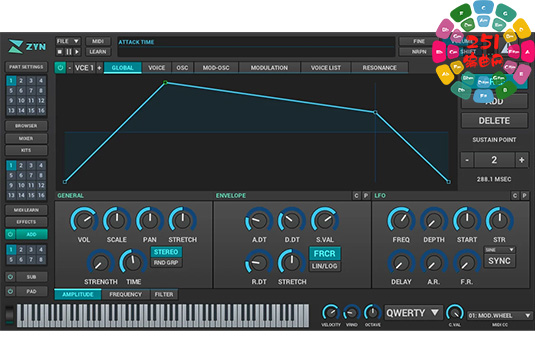Open the MIXER panel

26,138
